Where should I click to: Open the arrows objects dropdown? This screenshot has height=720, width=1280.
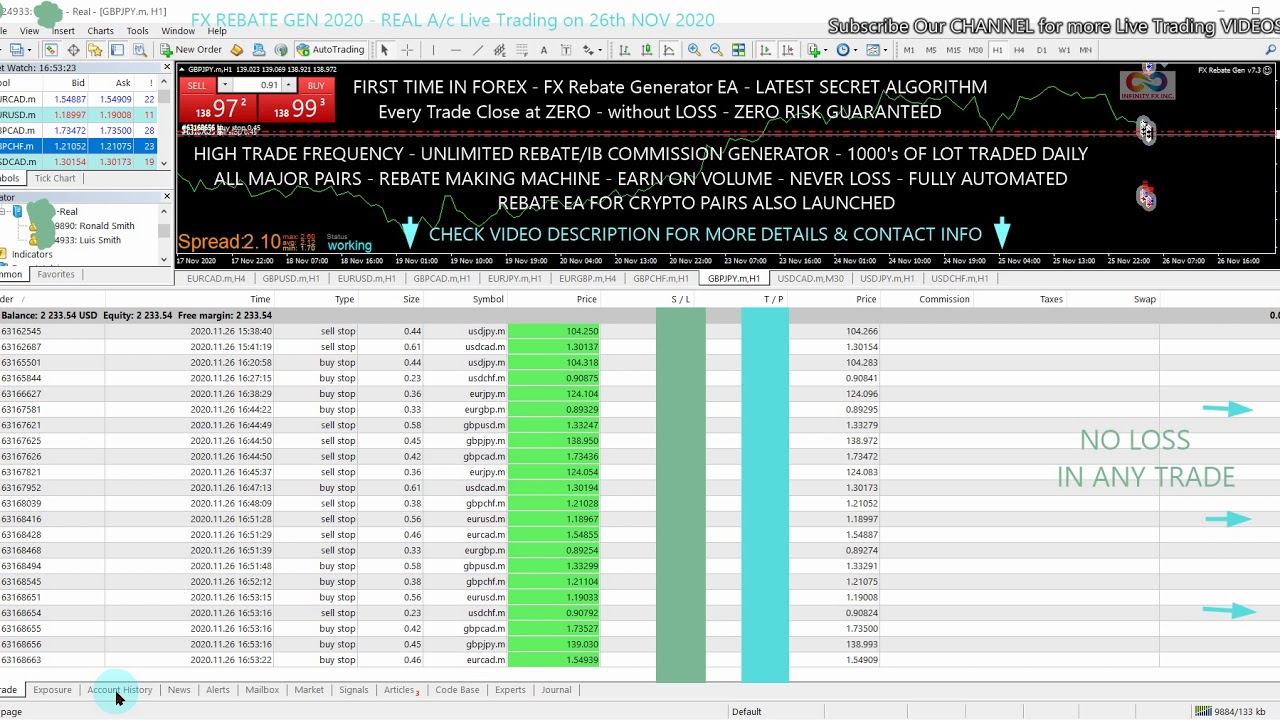coord(600,50)
